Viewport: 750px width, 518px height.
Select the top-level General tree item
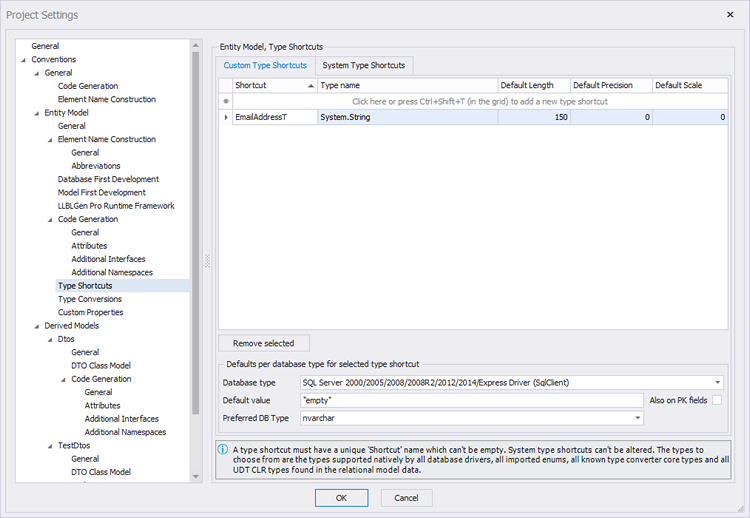[45, 46]
